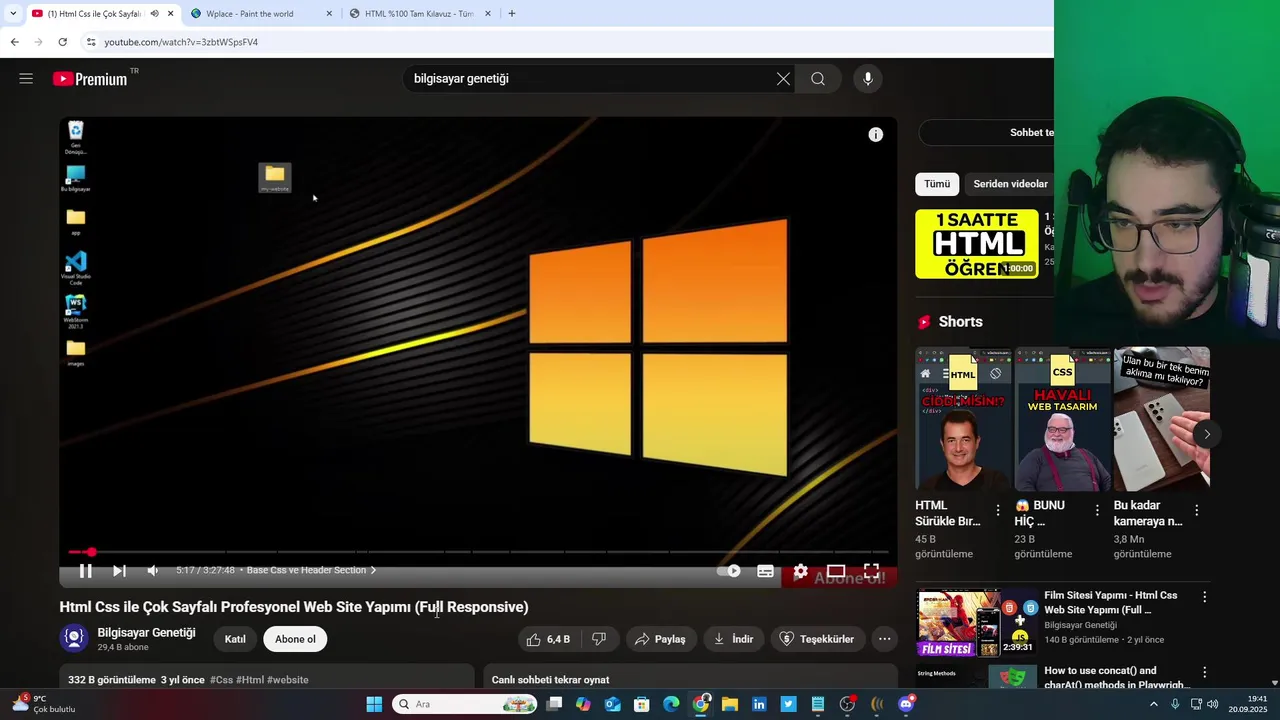Image resolution: width=1280 pixels, height=720 pixels.
Task: Enter fullscreen mode in the player
Action: click(x=871, y=571)
